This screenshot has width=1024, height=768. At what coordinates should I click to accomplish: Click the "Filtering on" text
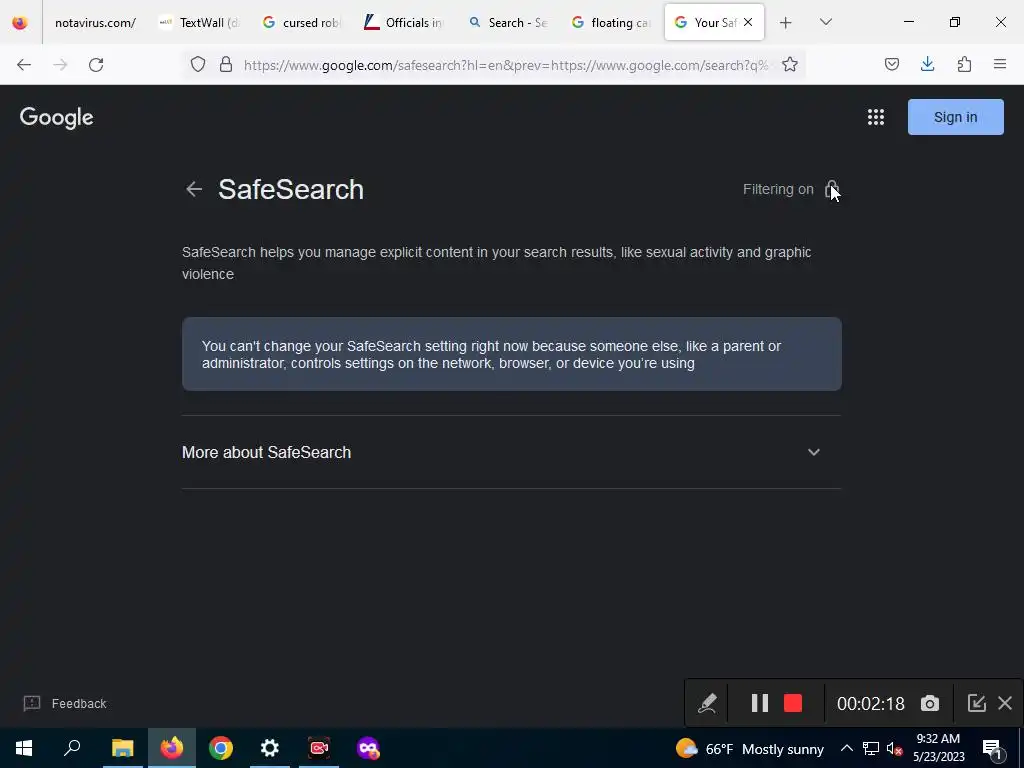click(778, 189)
